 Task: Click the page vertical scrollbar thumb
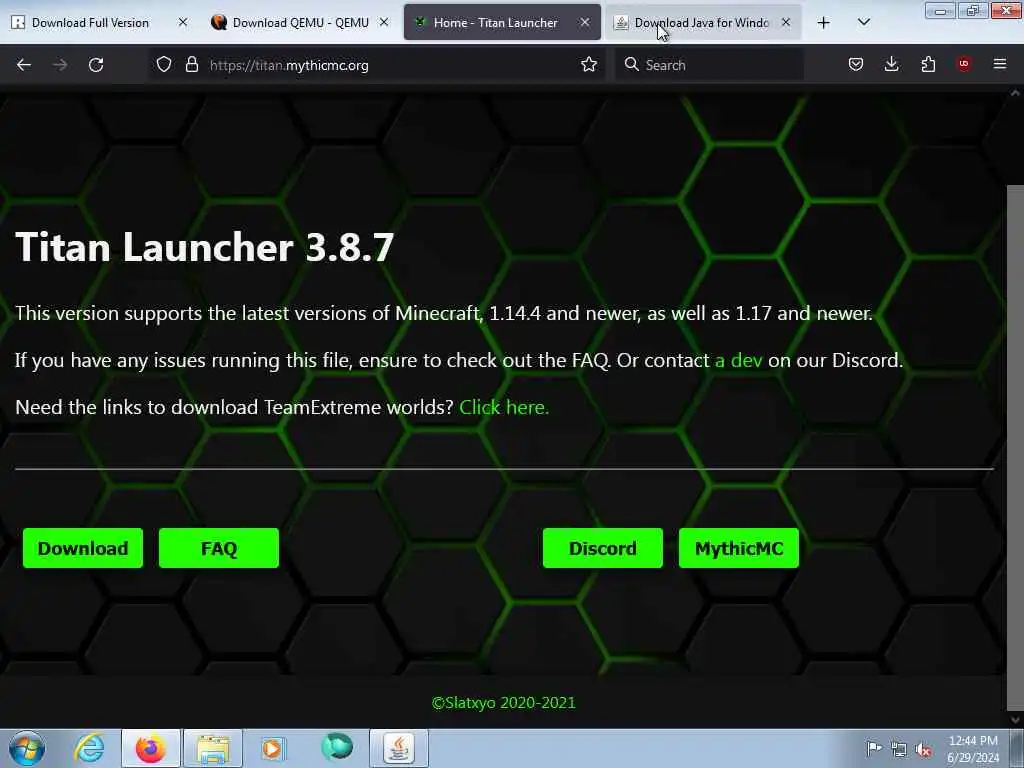1015,447
